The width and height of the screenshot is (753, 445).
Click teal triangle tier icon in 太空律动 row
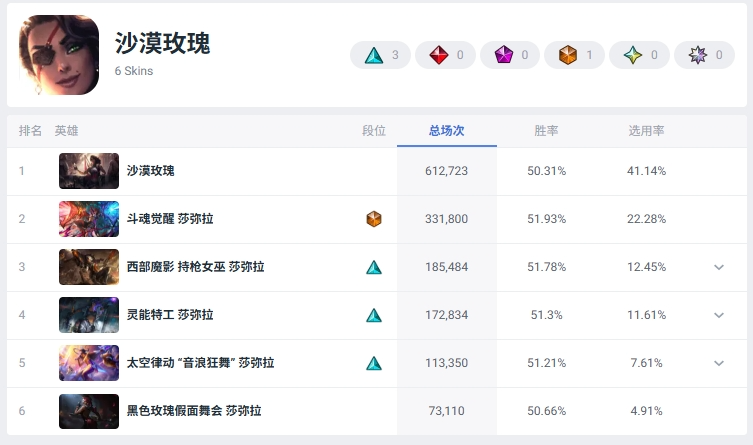pyautogui.click(x=374, y=363)
